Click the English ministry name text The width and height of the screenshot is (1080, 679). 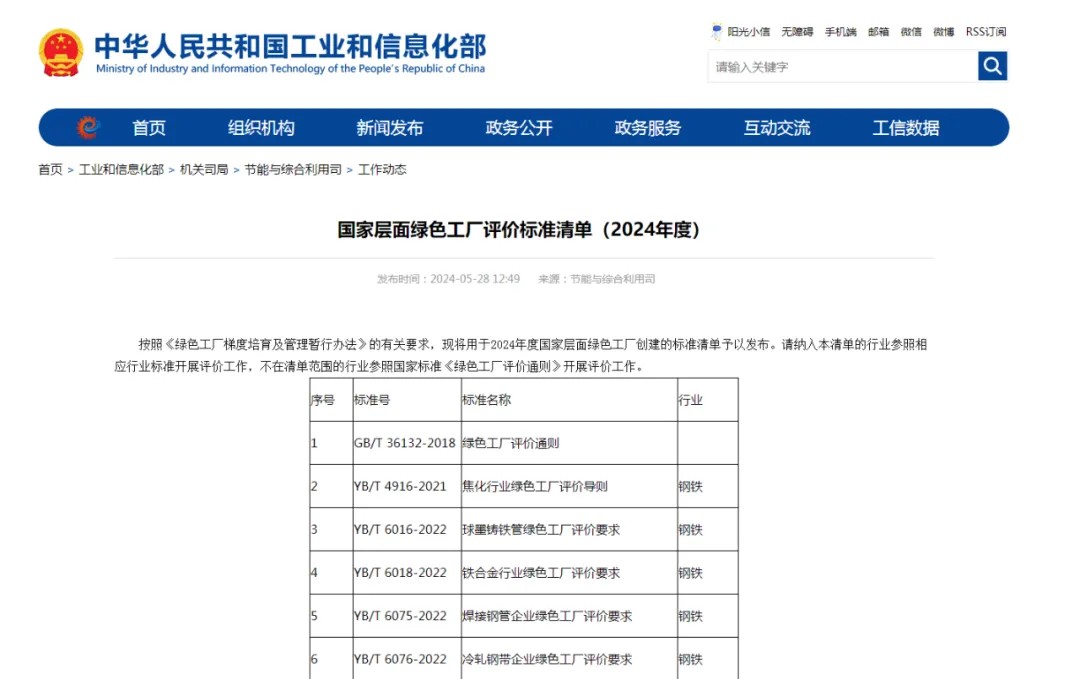click(x=290, y=69)
